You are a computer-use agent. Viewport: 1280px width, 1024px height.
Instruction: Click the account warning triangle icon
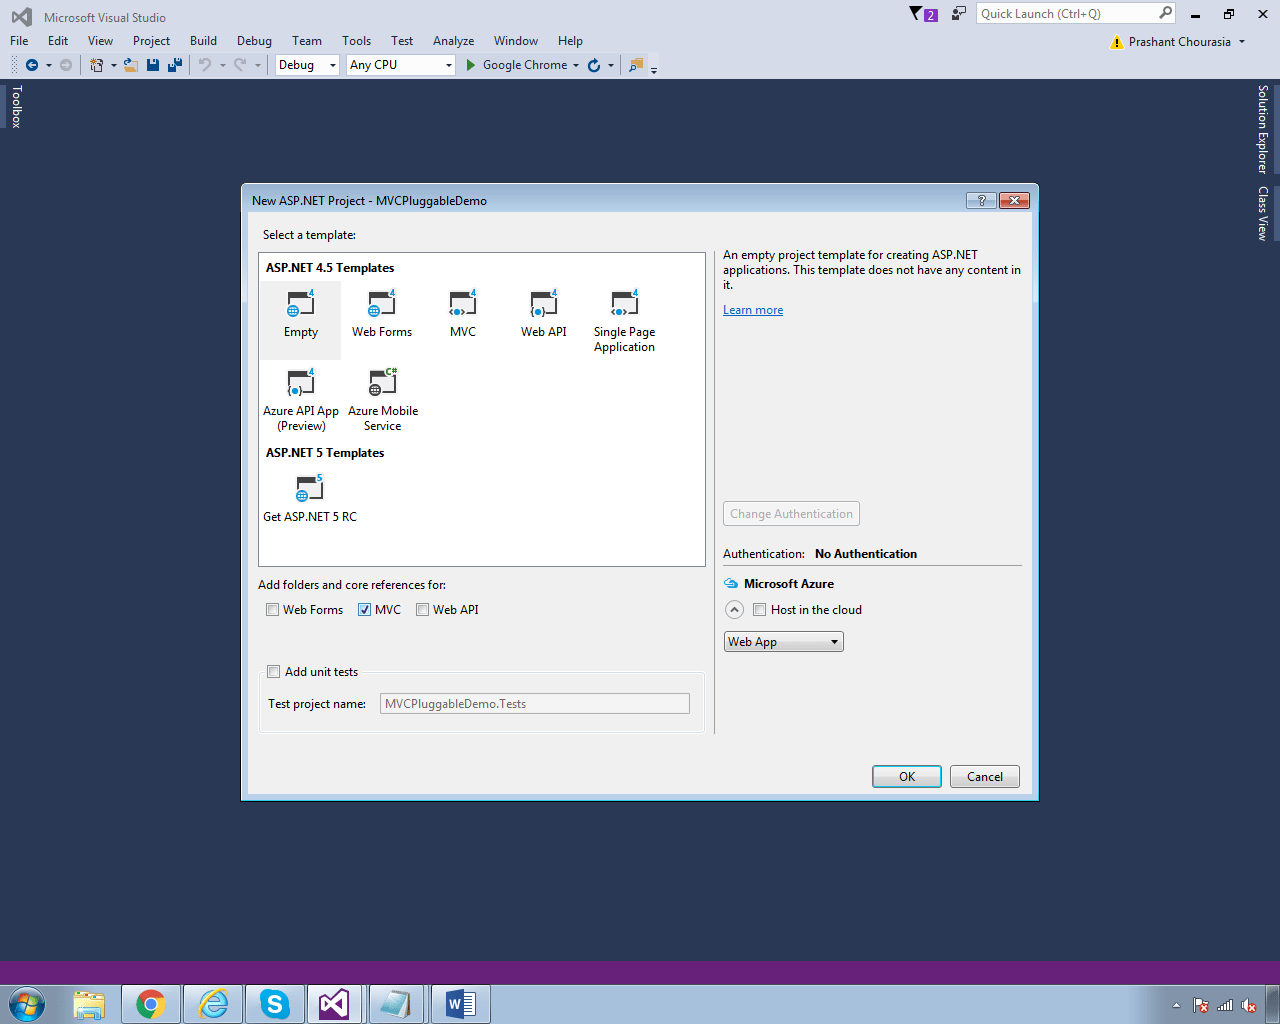(1117, 42)
